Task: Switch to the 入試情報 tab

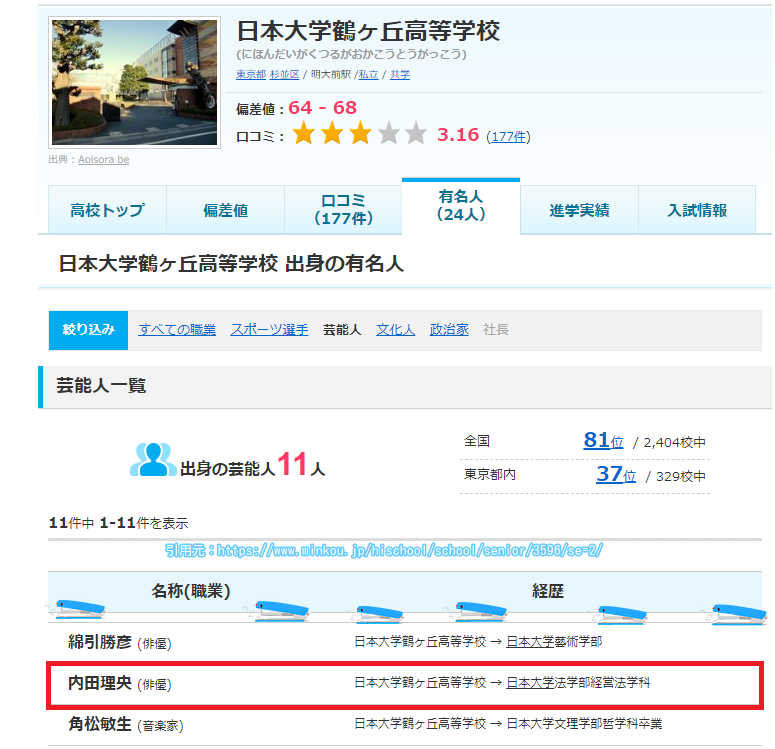Action: [697, 210]
